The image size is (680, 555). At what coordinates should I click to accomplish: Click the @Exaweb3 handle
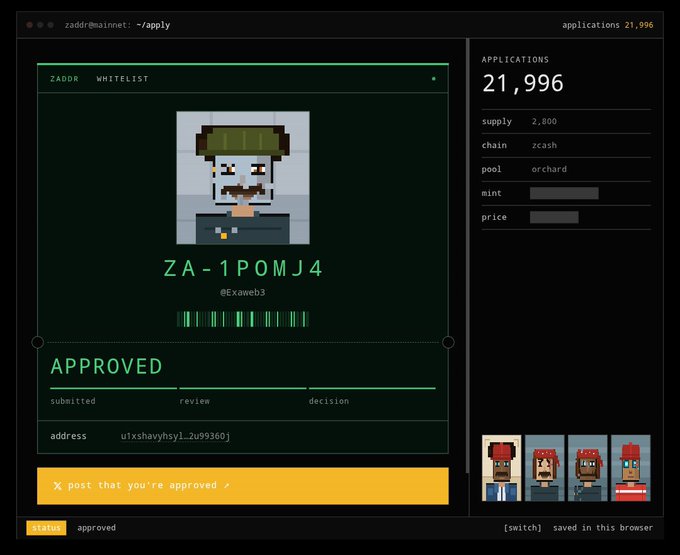243,292
